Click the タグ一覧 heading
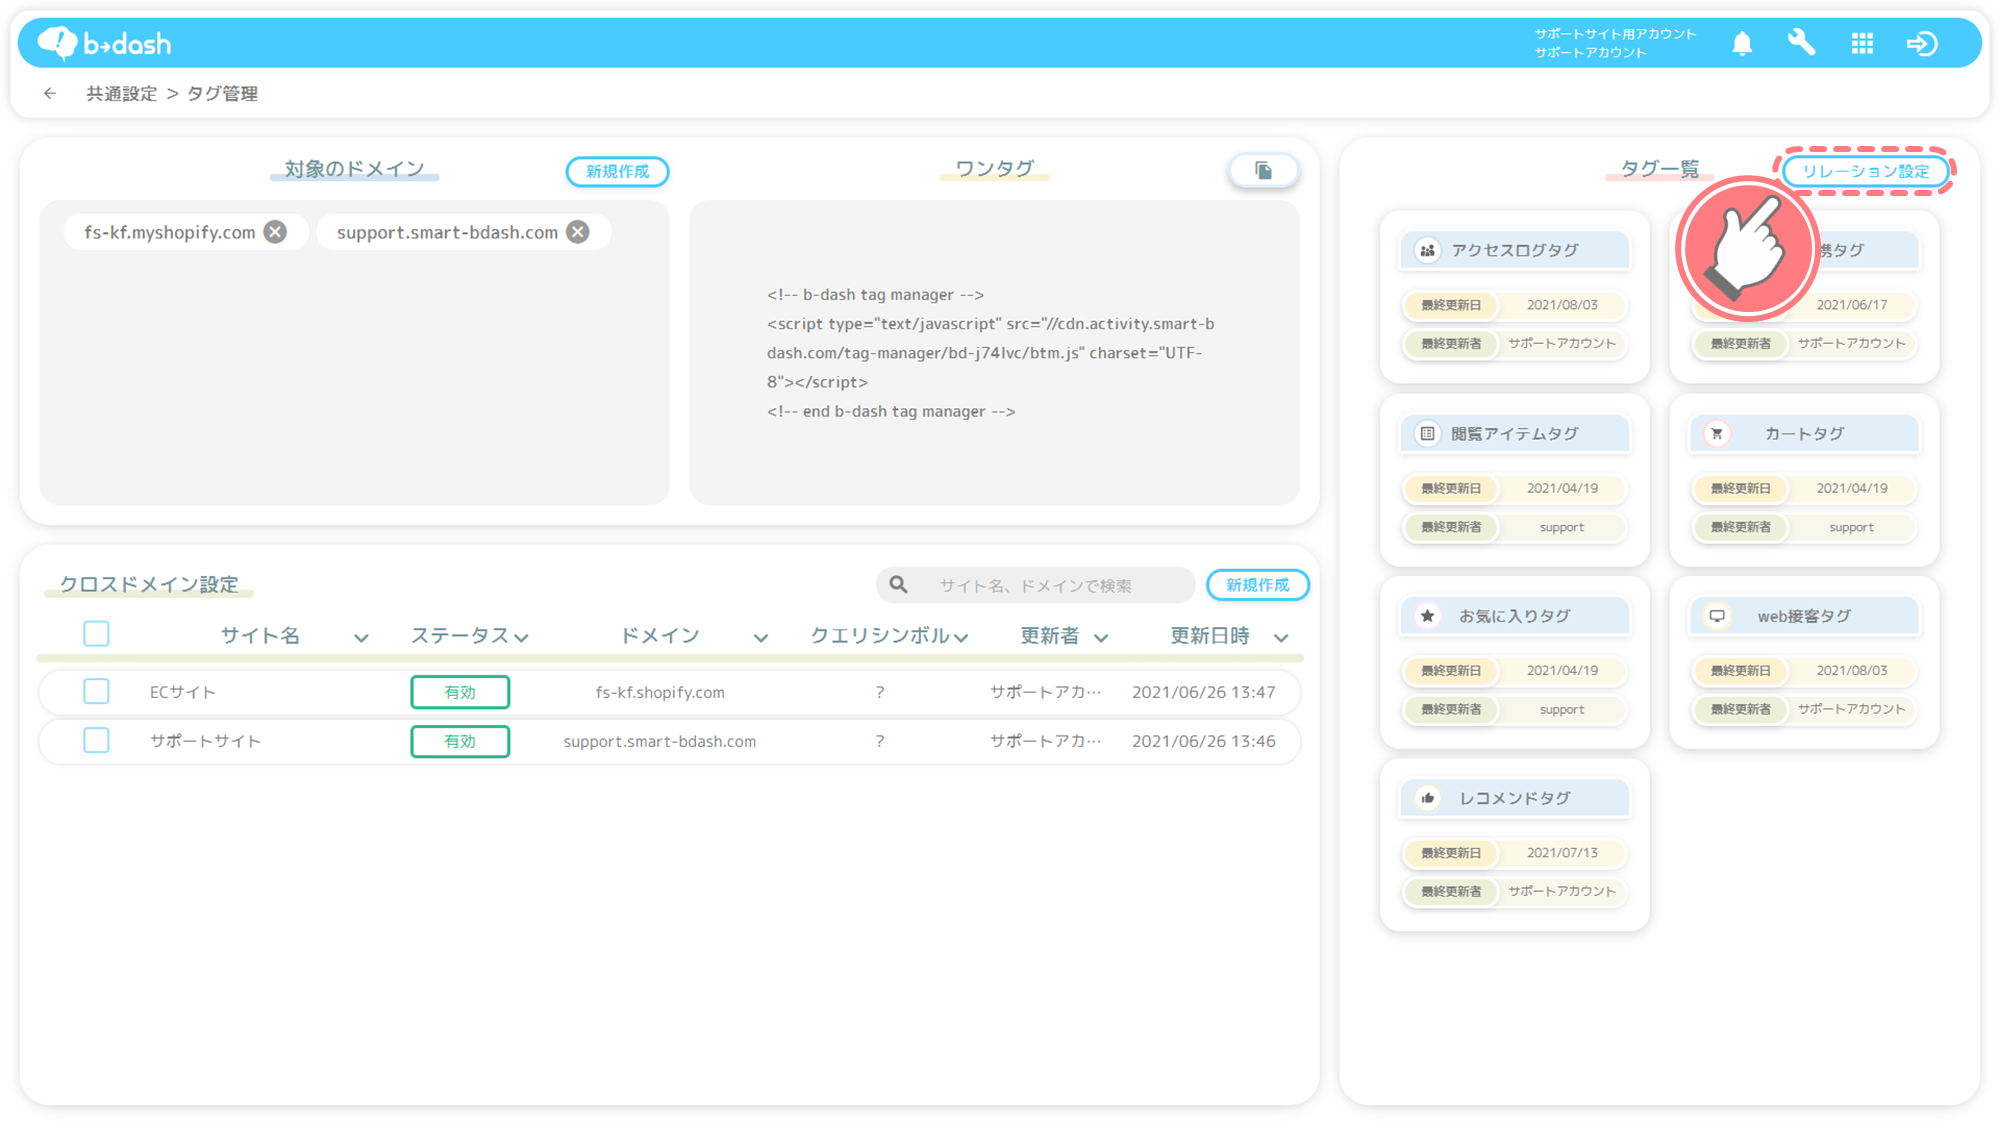Viewport: 2000px width, 1125px height. pos(1659,168)
